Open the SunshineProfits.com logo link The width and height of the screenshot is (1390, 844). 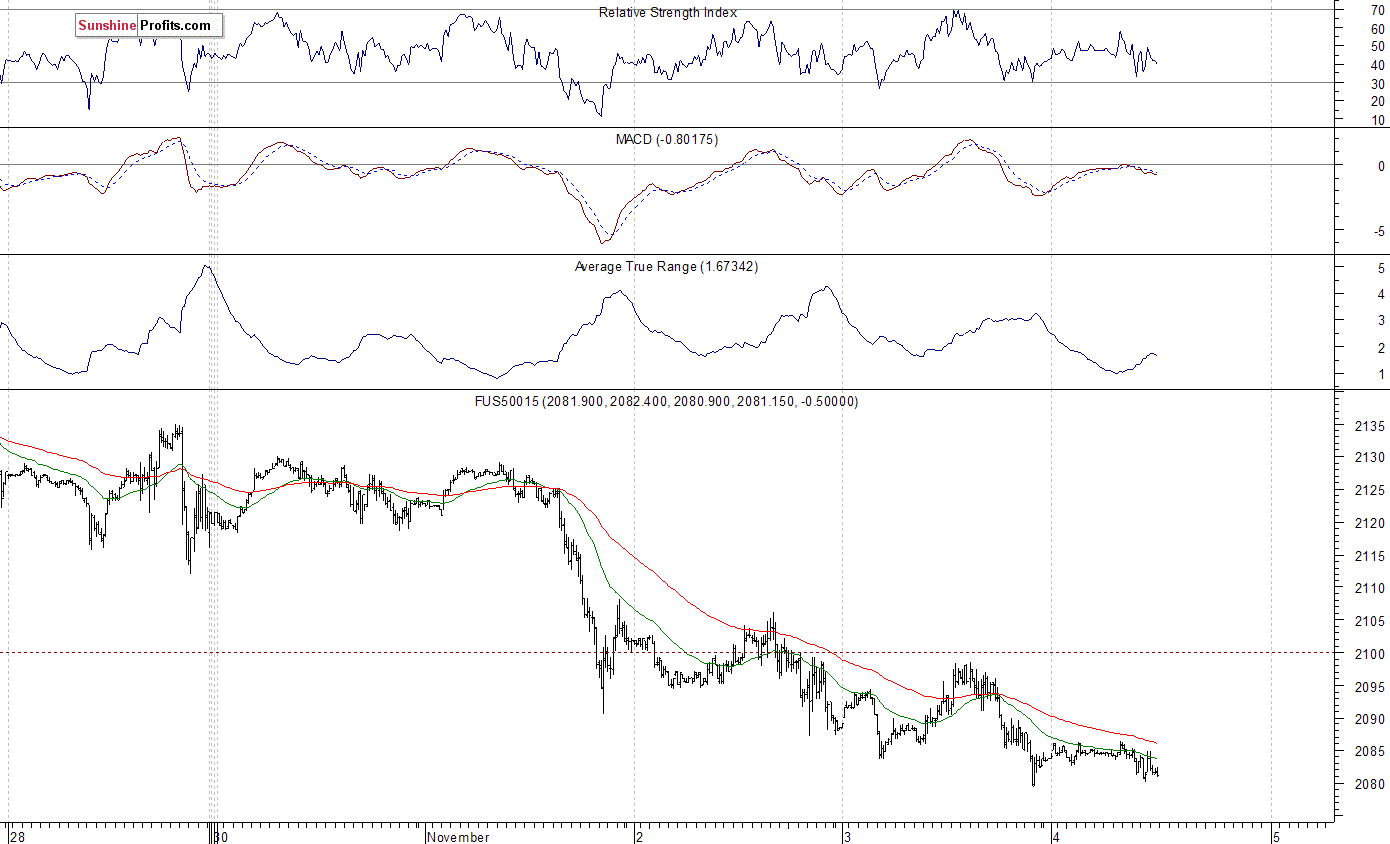[148, 26]
